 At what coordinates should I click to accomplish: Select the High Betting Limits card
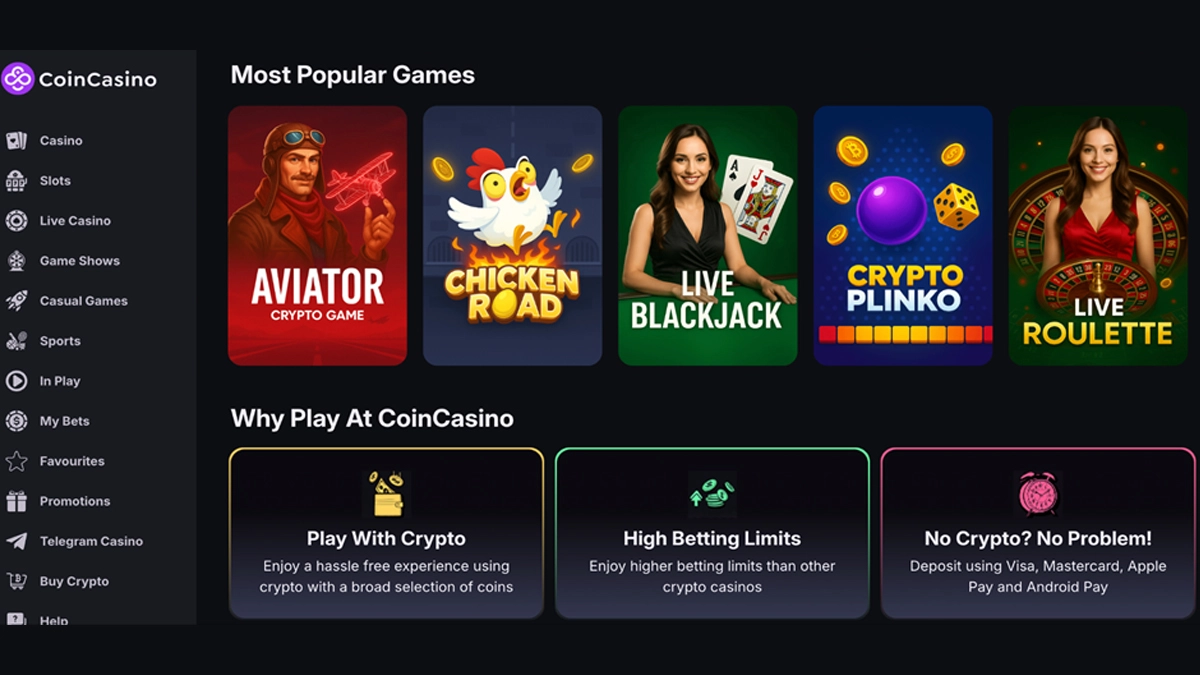[x=712, y=532]
